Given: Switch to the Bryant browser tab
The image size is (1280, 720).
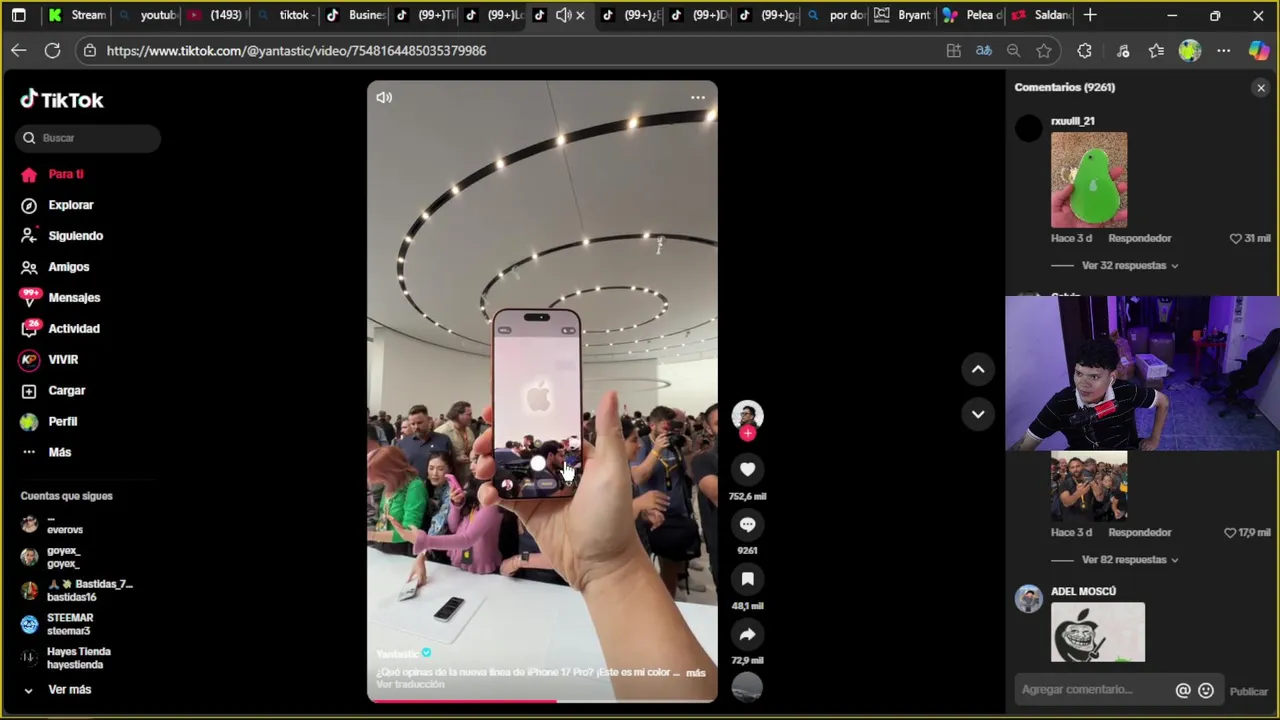Looking at the screenshot, I should coord(903,15).
